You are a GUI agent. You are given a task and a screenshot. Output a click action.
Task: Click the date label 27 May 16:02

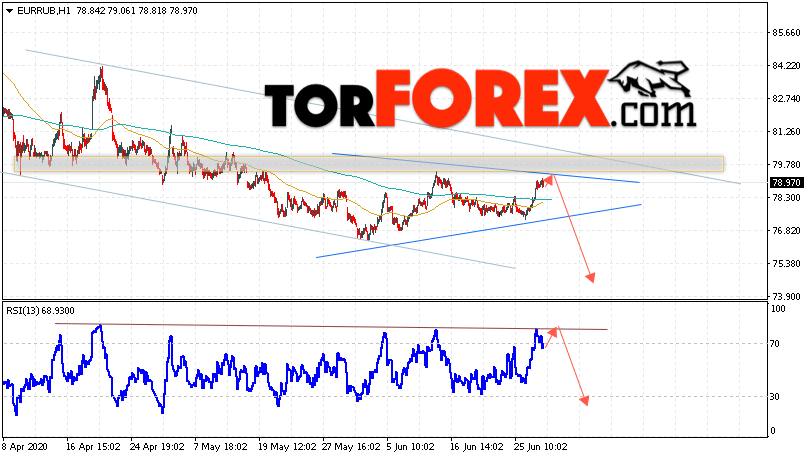coord(351,447)
